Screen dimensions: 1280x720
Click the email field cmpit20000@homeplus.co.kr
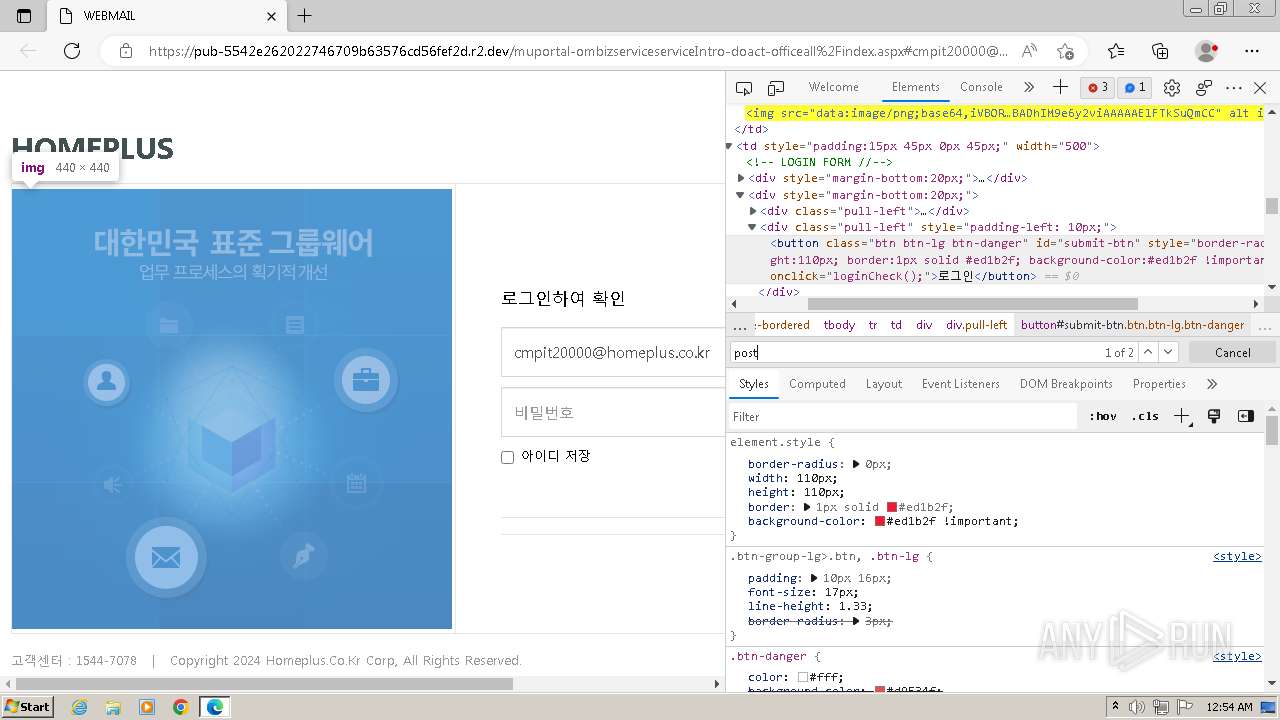tap(612, 352)
